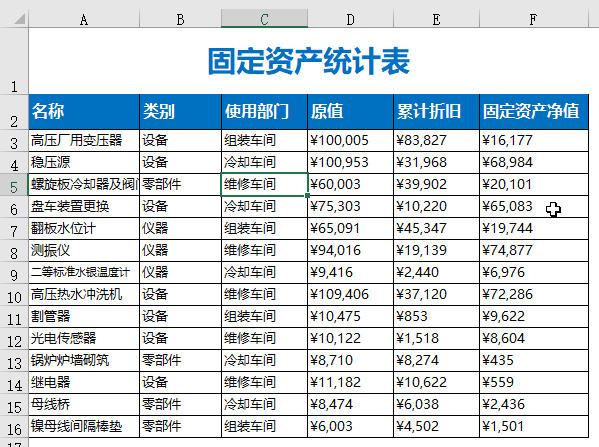Select column C header

(x=264, y=19)
